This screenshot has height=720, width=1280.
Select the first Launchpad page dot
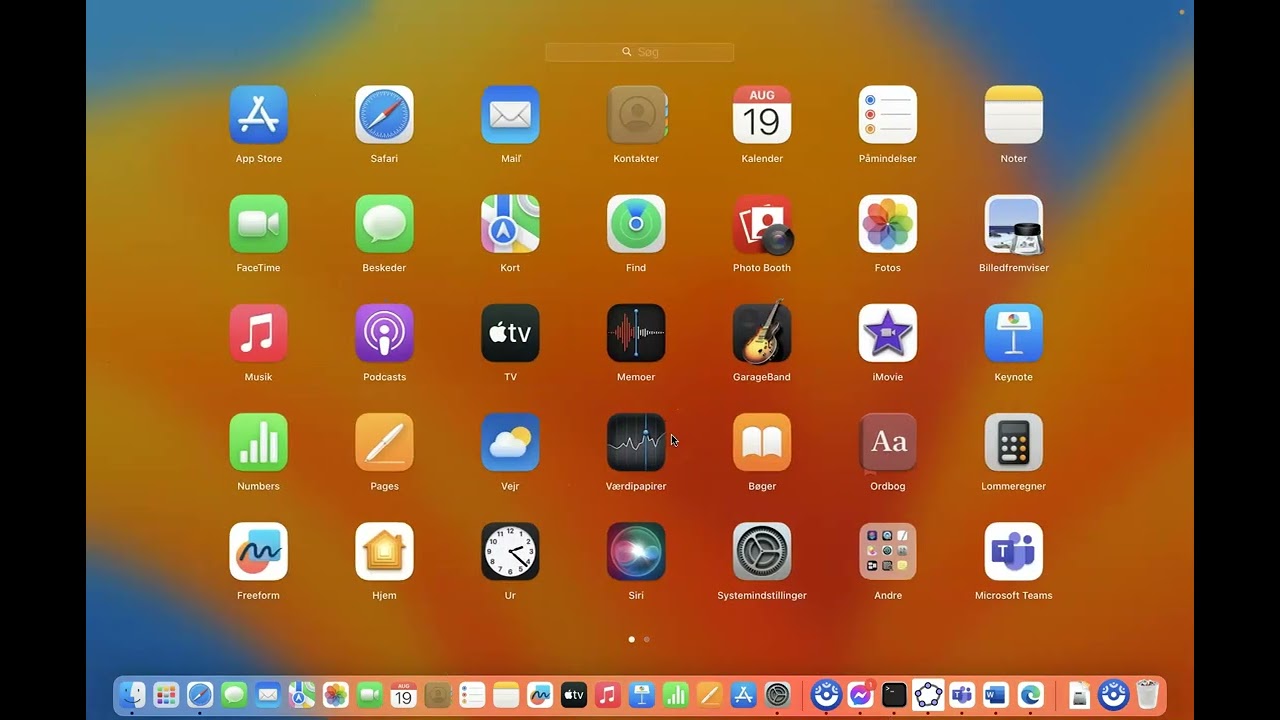[631, 639]
